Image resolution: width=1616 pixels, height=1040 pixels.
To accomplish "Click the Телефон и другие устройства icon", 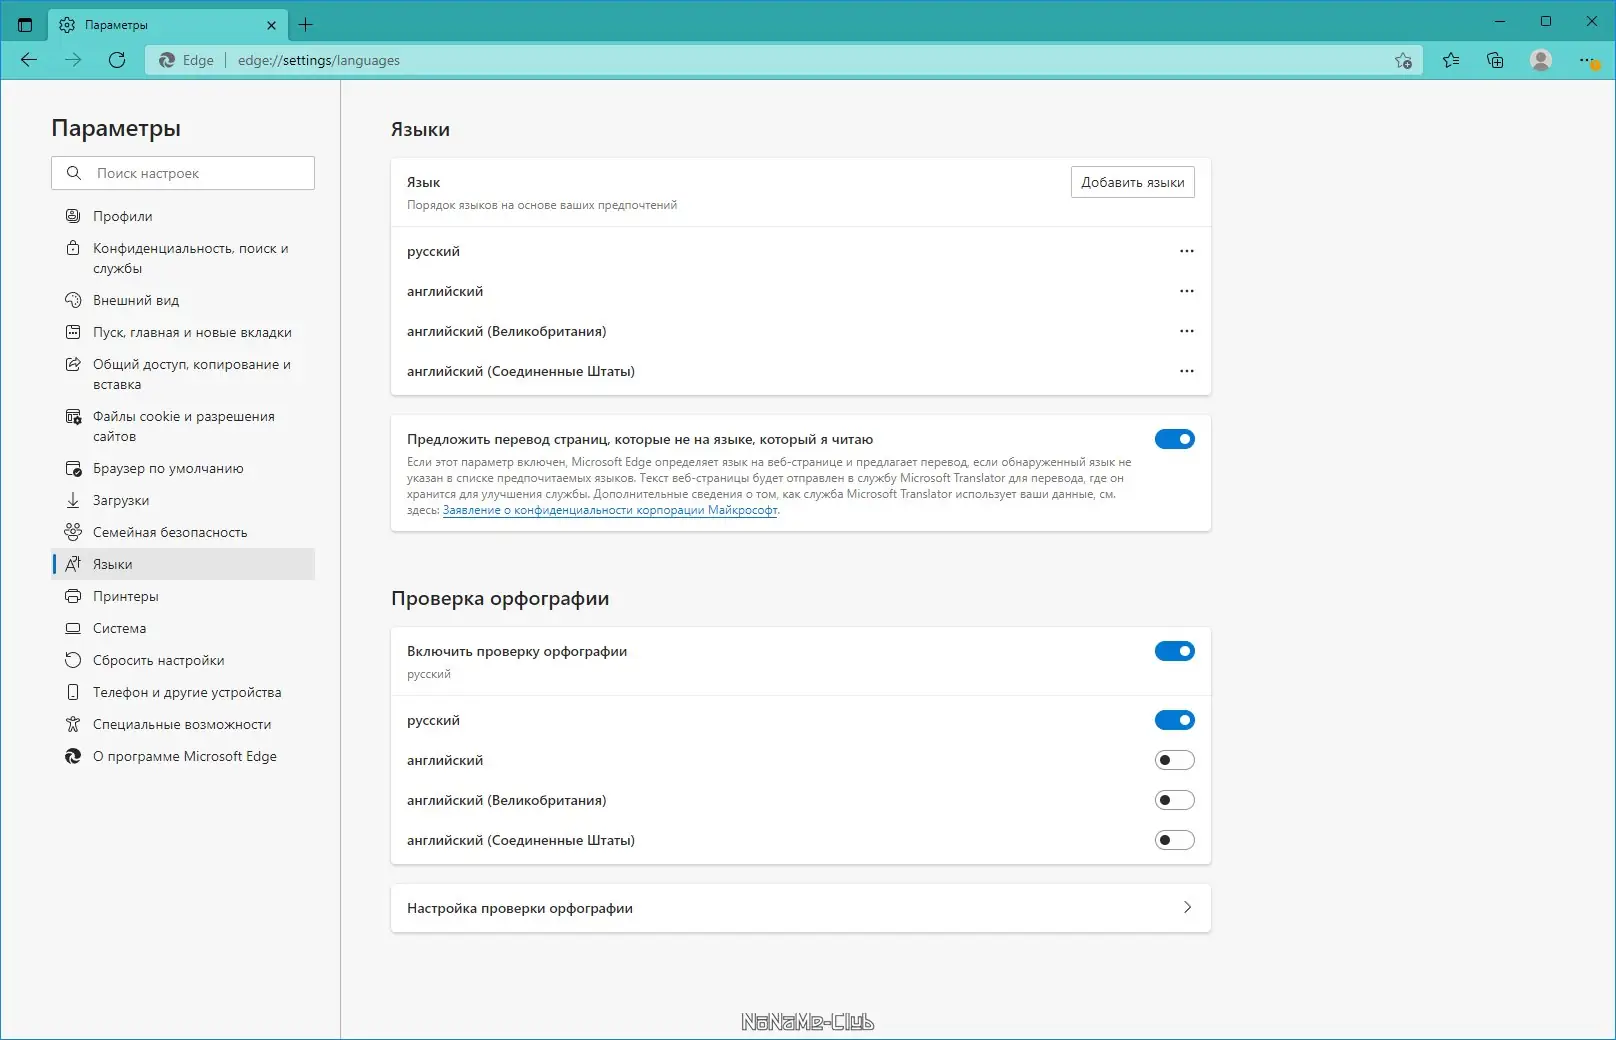I will (x=73, y=692).
